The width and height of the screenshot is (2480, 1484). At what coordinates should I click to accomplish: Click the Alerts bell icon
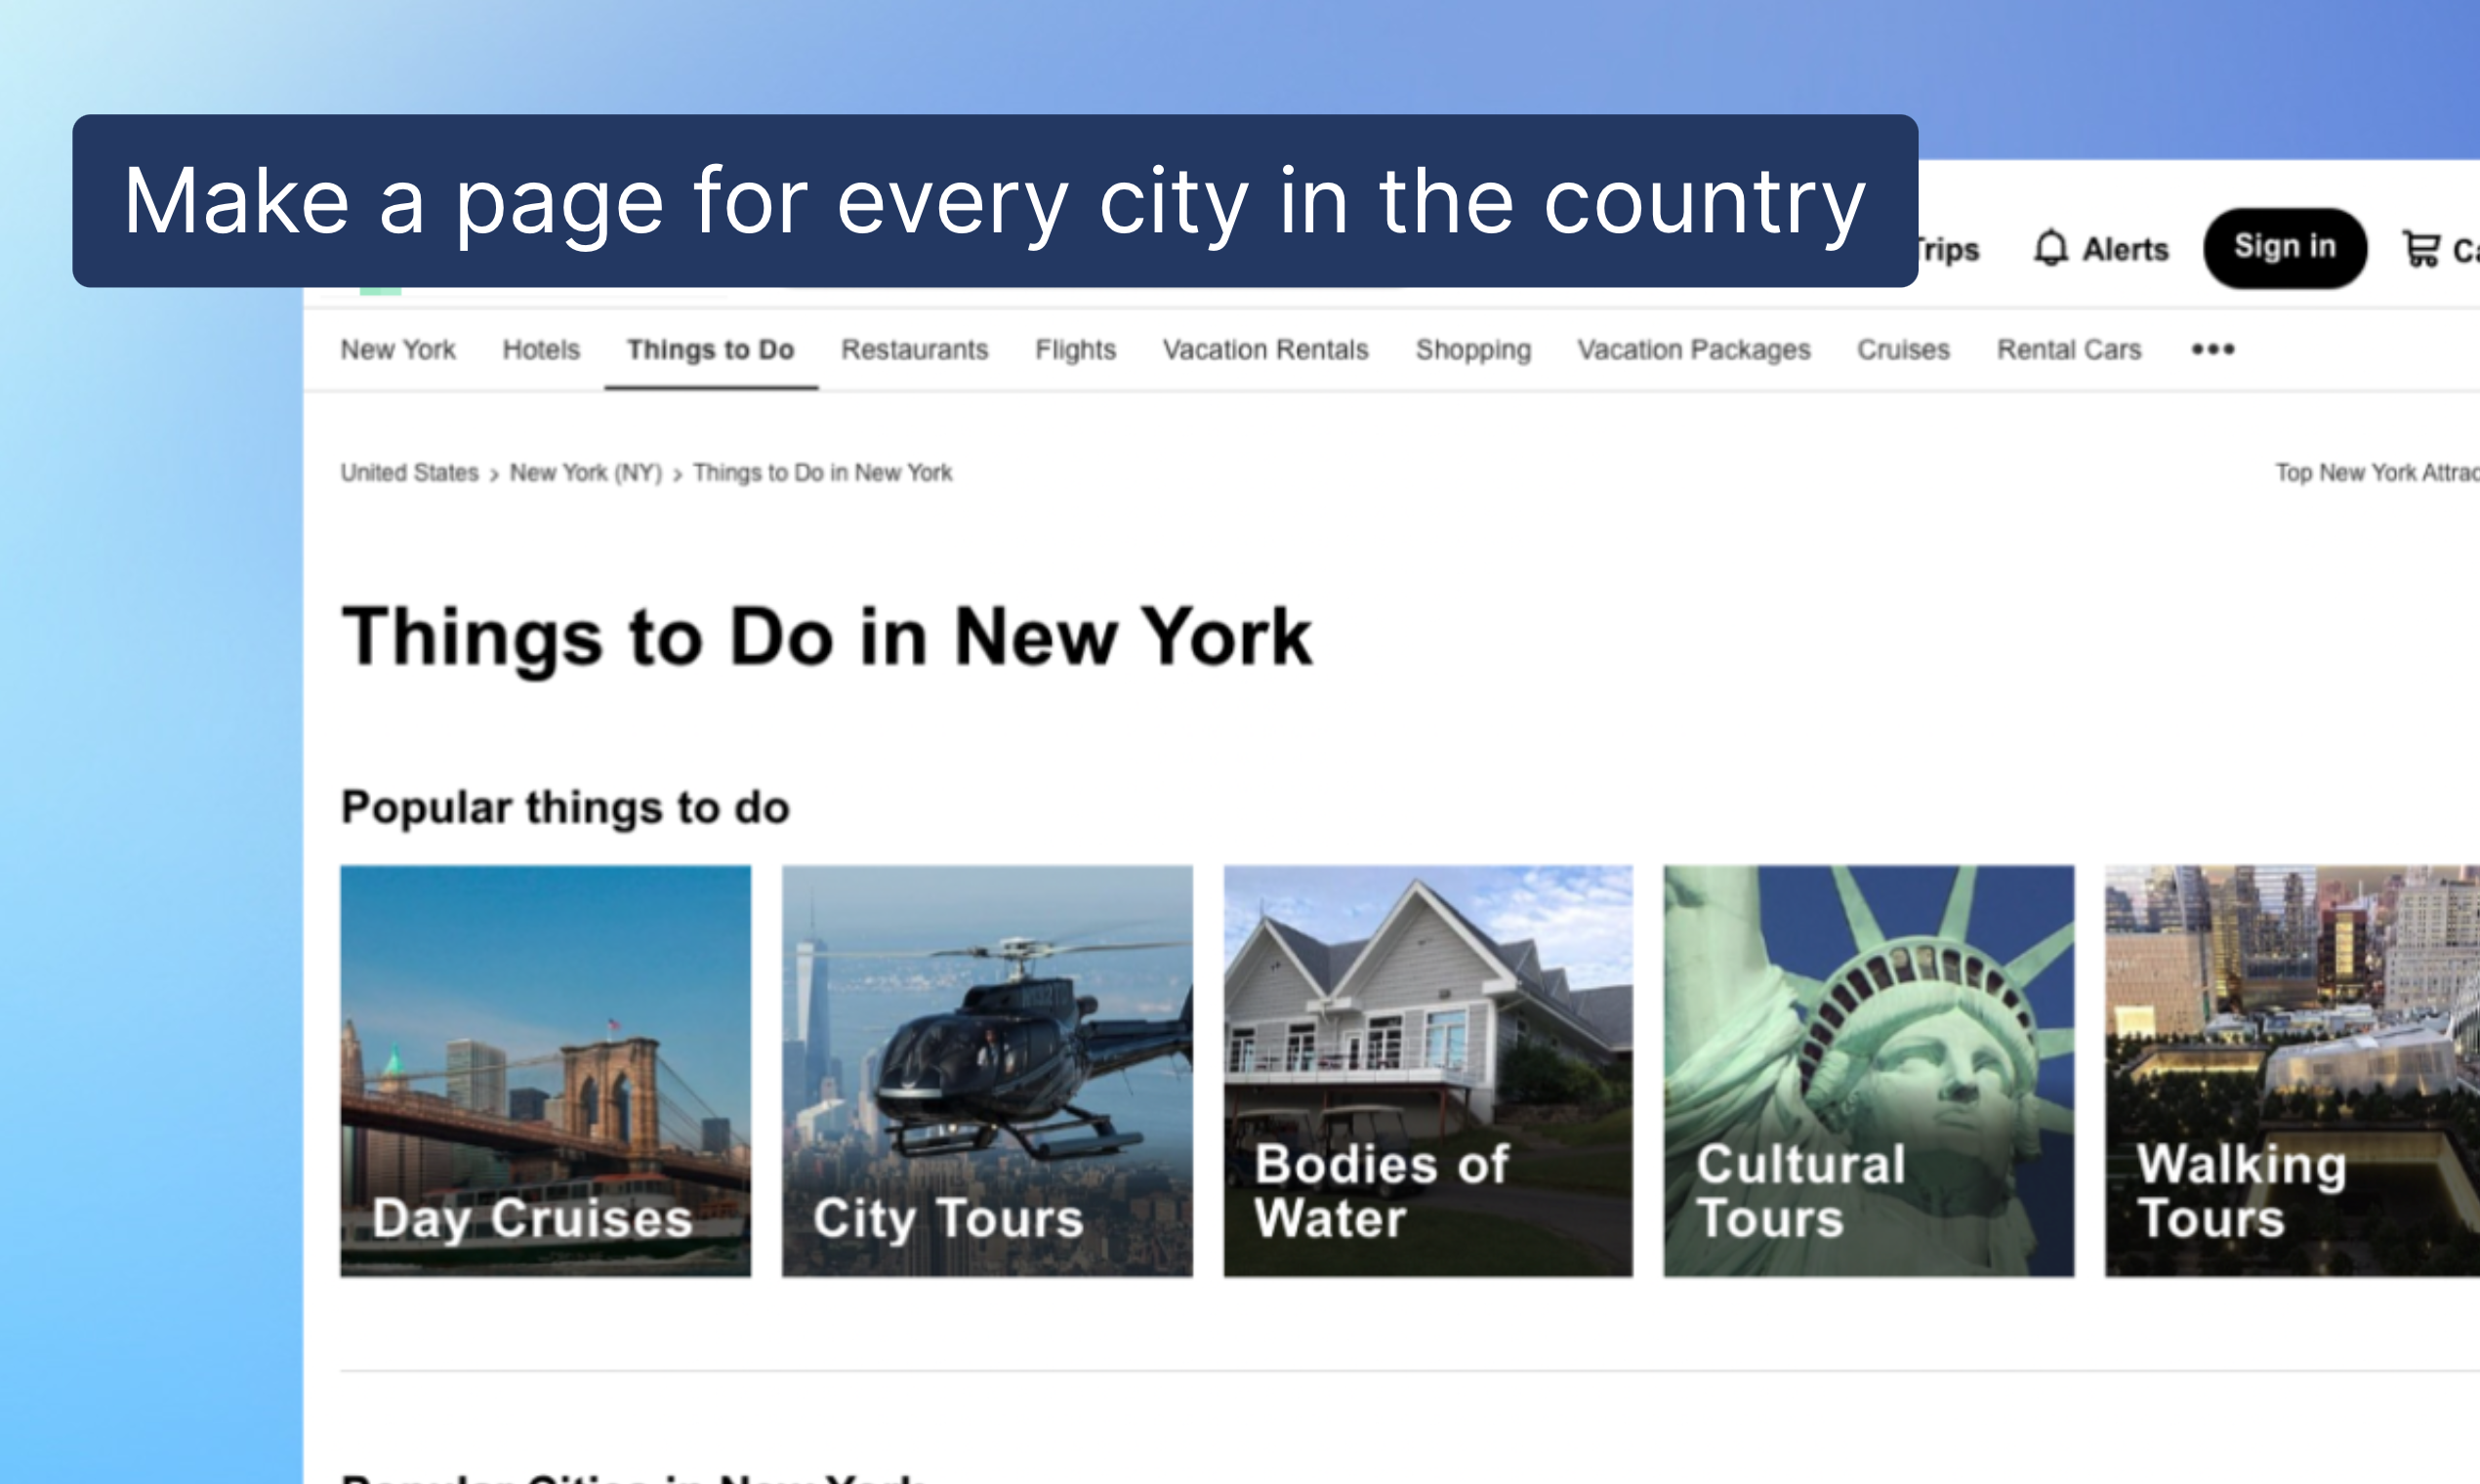pyautogui.click(x=2050, y=248)
